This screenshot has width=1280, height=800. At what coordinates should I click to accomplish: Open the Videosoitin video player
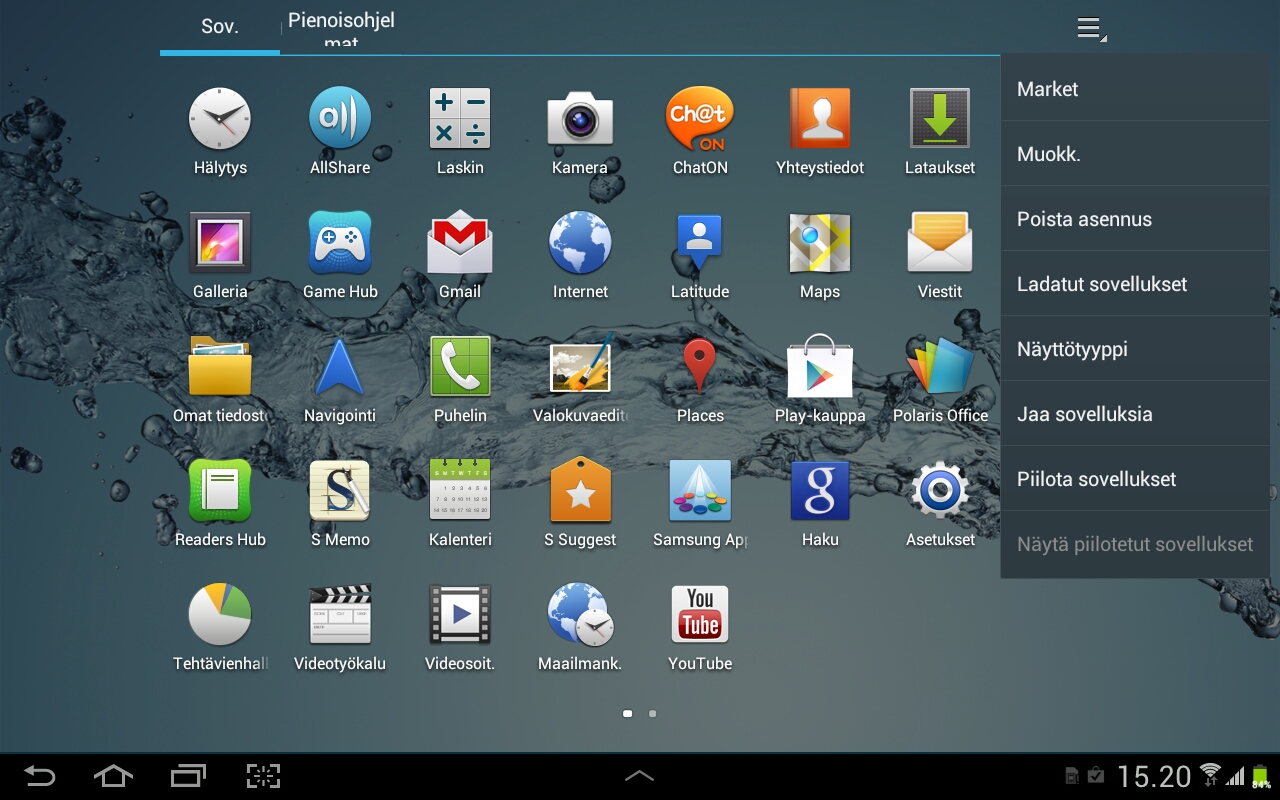click(460, 628)
